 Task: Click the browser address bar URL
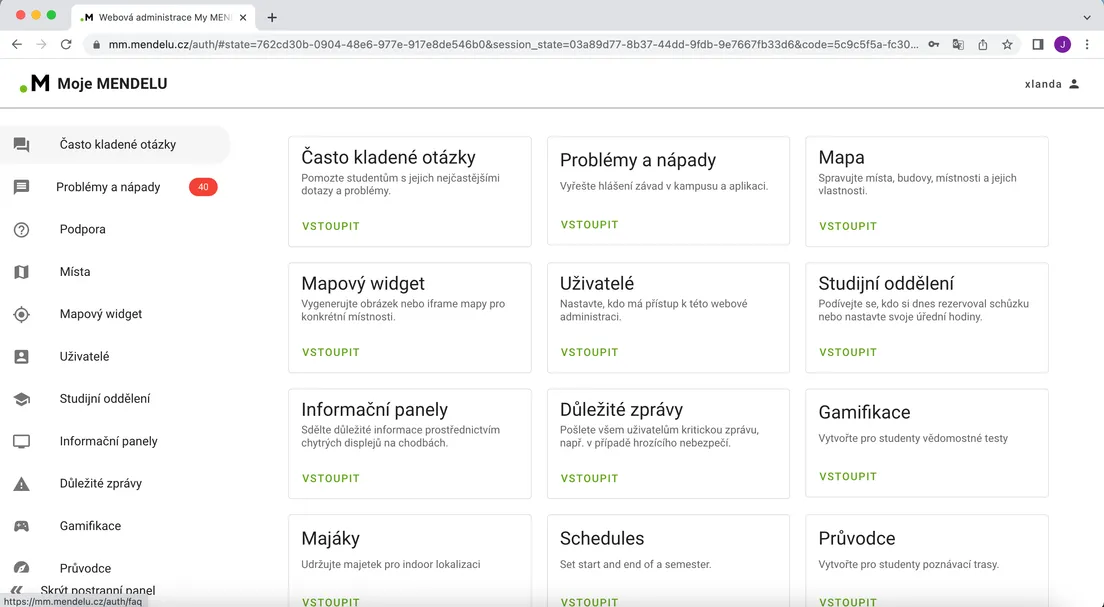[x=513, y=44]
